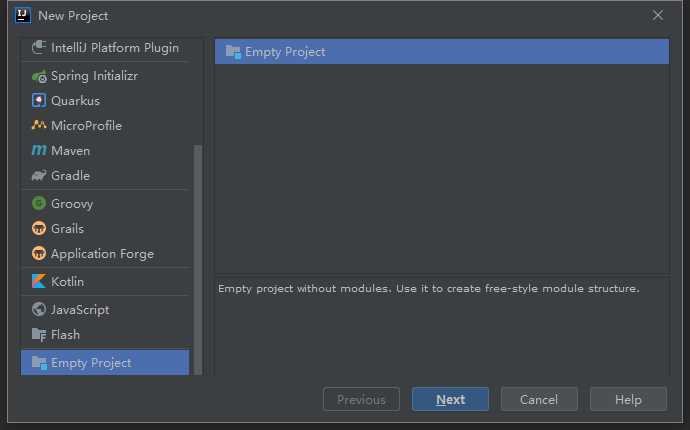Select Empty Project in left list

(x=90, y=363)
